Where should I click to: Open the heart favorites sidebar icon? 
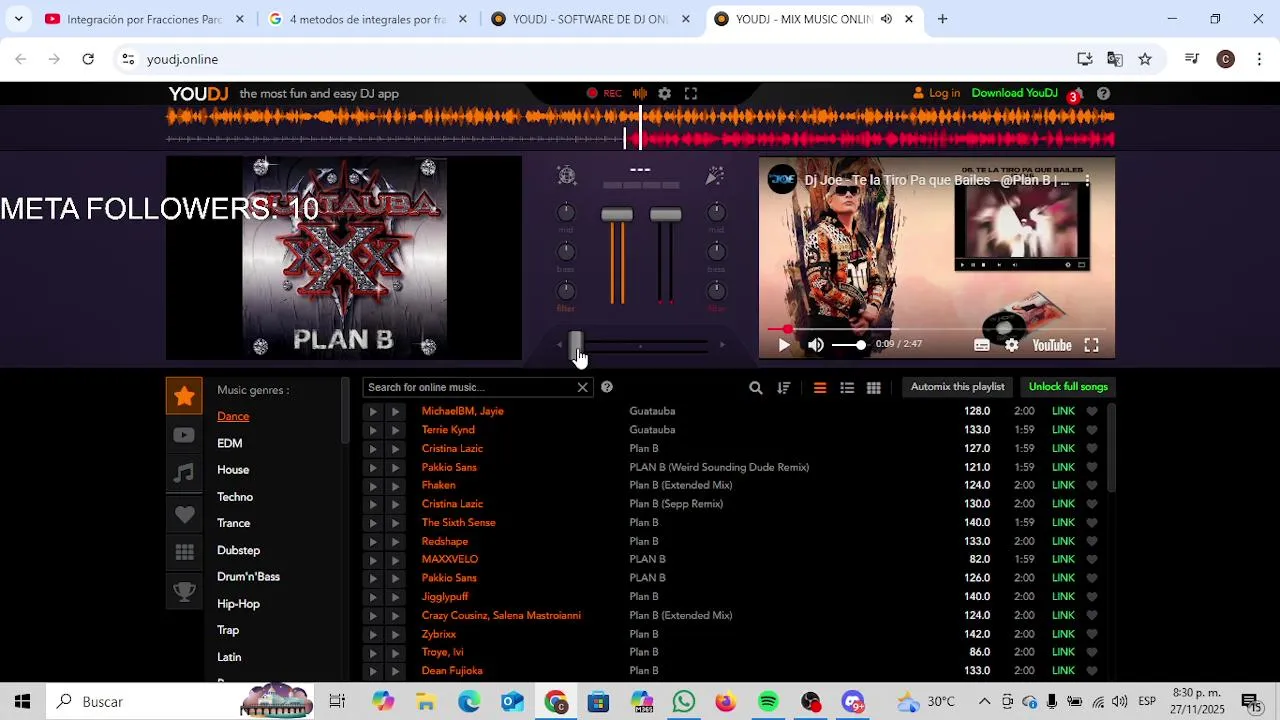point(184,514)
